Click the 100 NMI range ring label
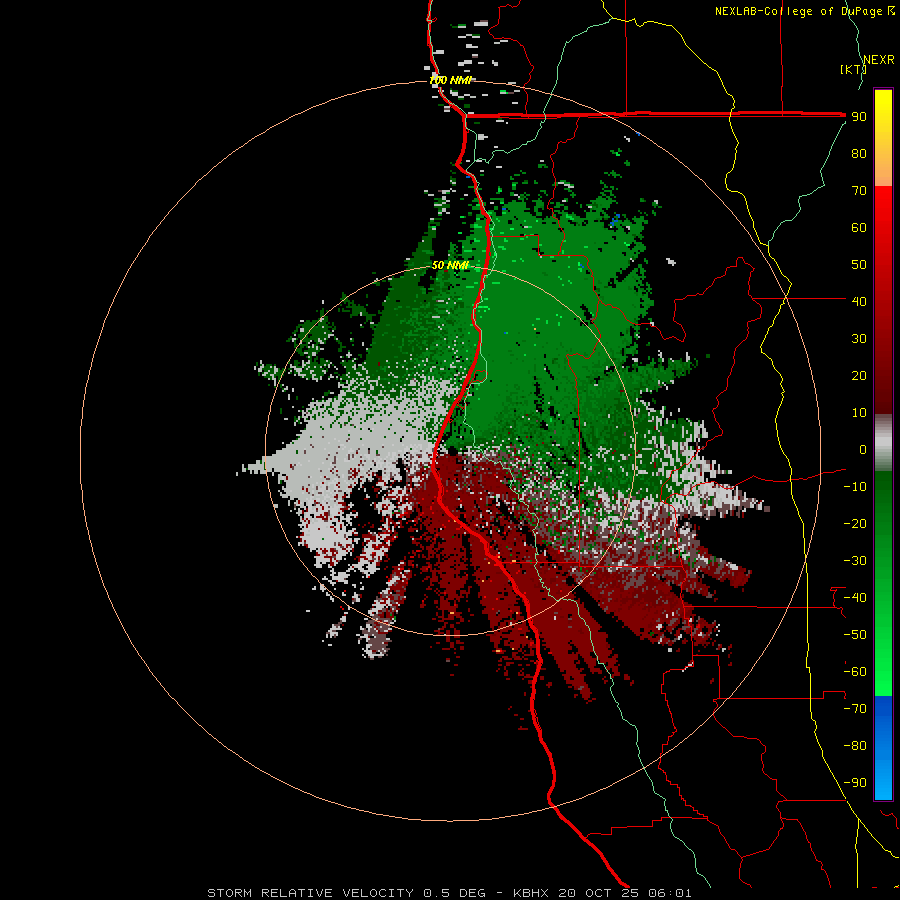The width and height of the screenshot is (900, 900). (451, 80)
